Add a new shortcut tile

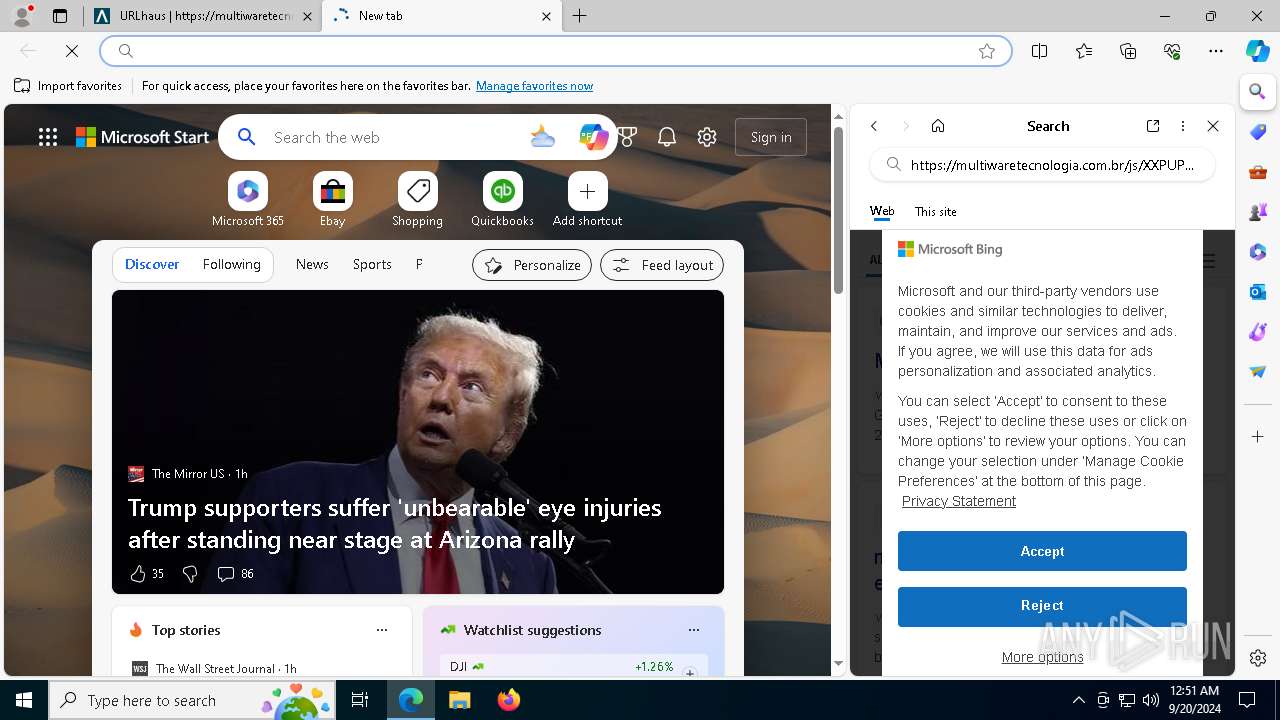tap(588, 200)
